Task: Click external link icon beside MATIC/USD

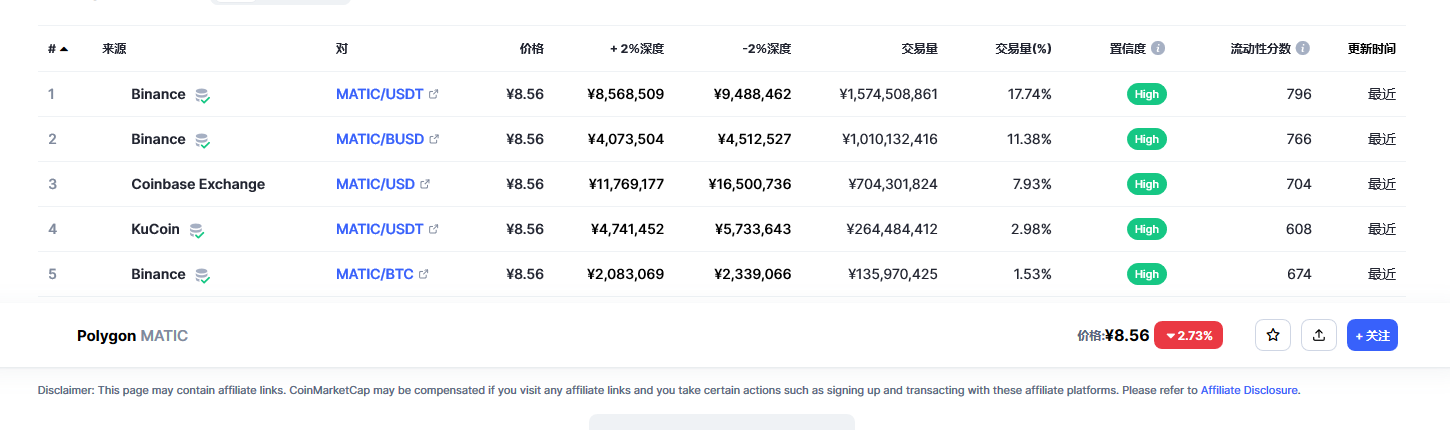Action: (425, 184)
